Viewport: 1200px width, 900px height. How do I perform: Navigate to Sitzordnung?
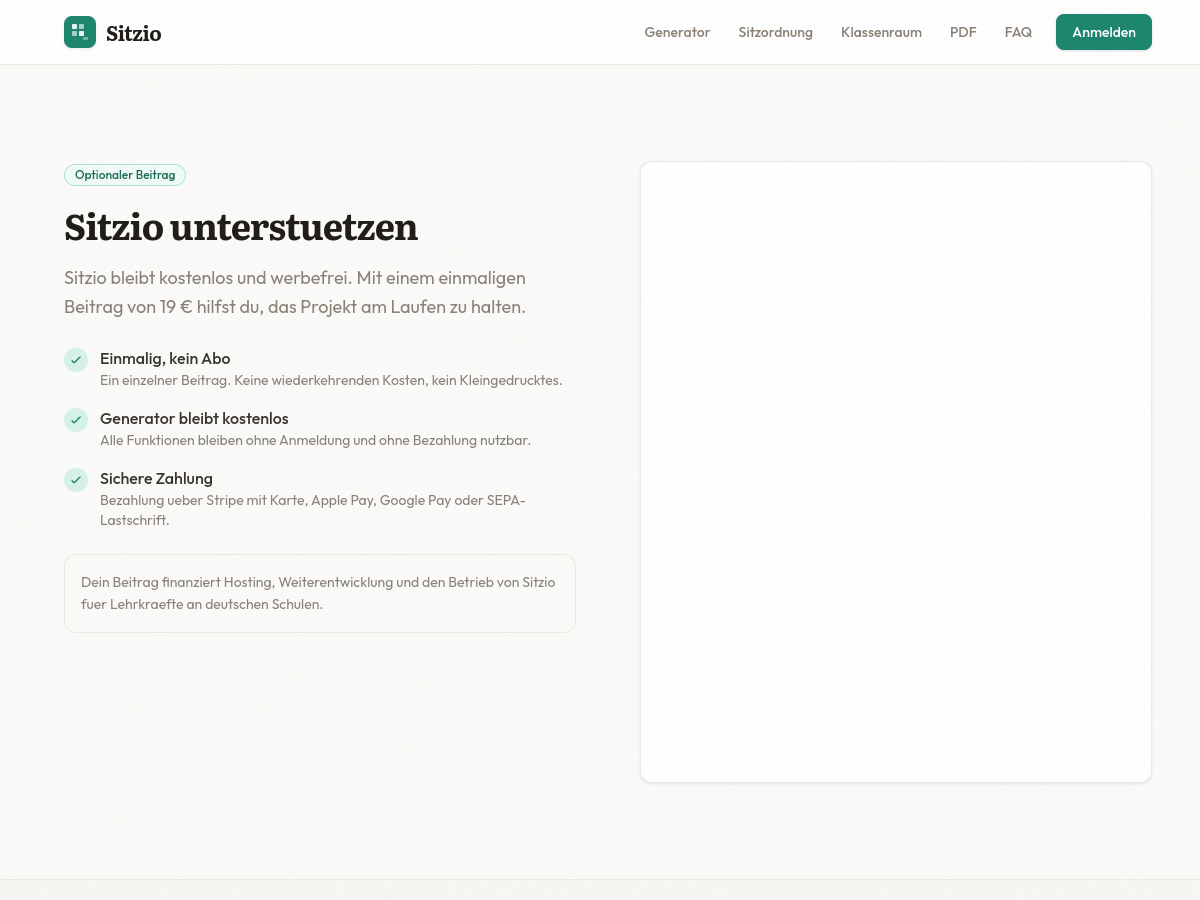click(775, 32)
